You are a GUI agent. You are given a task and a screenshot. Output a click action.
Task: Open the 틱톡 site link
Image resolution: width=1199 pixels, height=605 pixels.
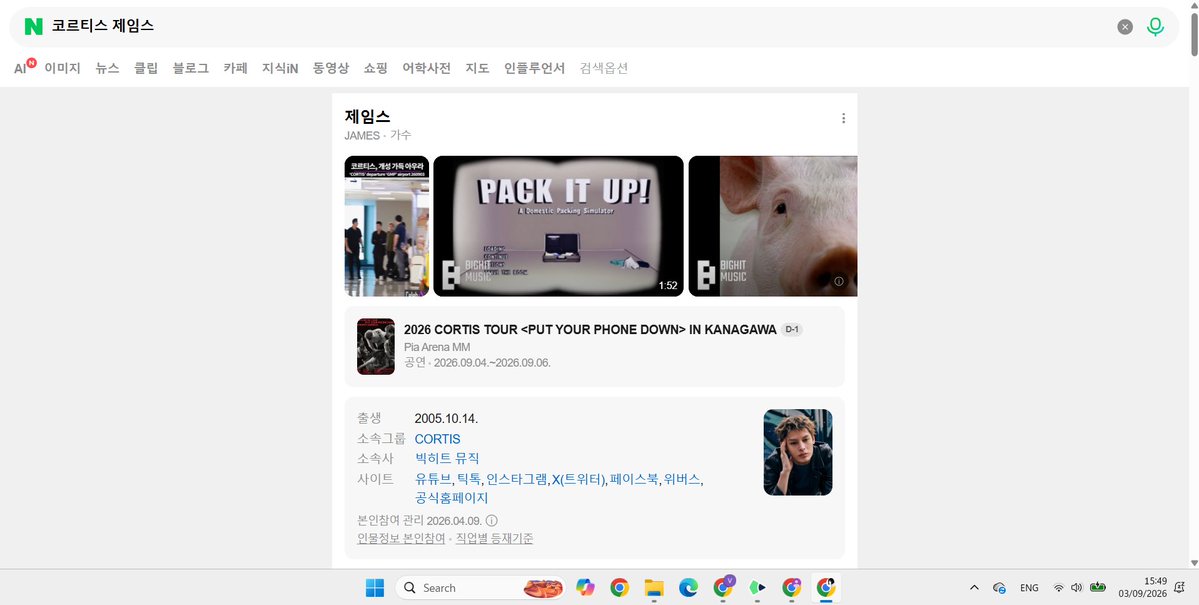[468, 480]
